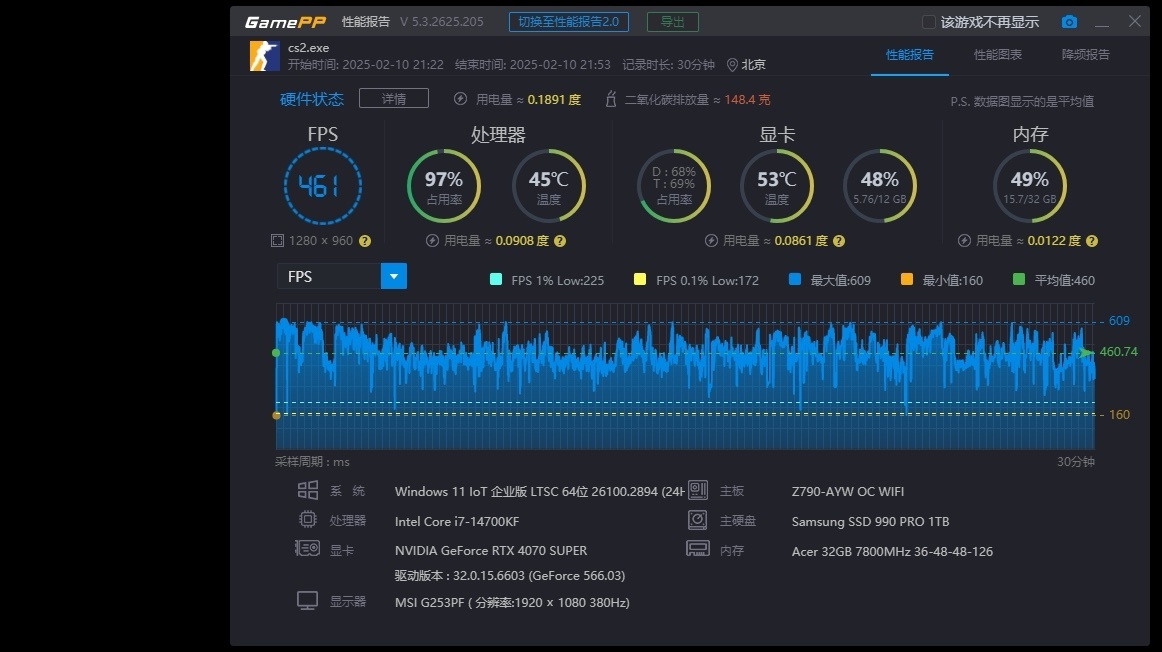Click the GPU D:68% T:69% usage gauge
The width and height of the screenshot is (1162, 652).
tap(674, 186)
